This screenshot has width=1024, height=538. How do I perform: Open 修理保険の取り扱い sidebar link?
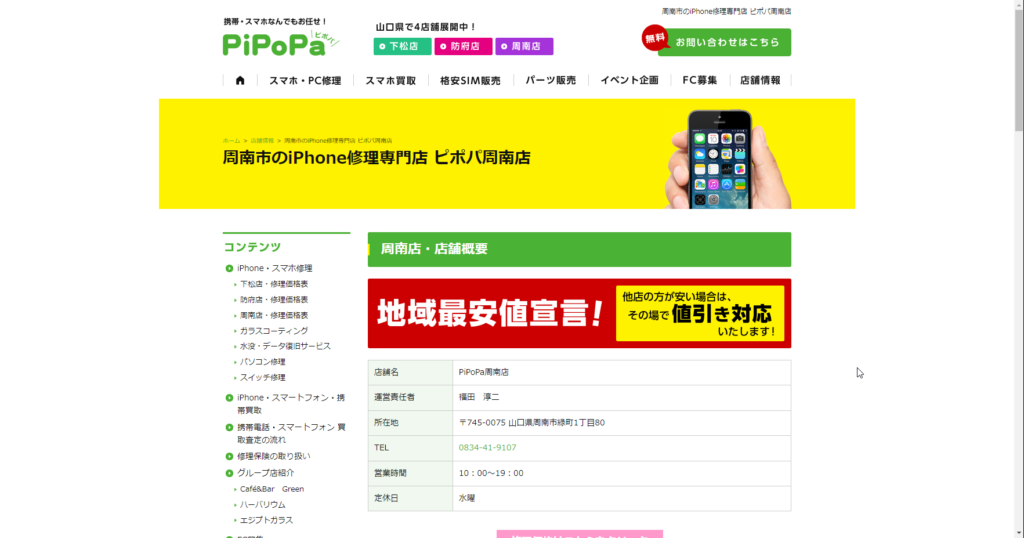274,456
